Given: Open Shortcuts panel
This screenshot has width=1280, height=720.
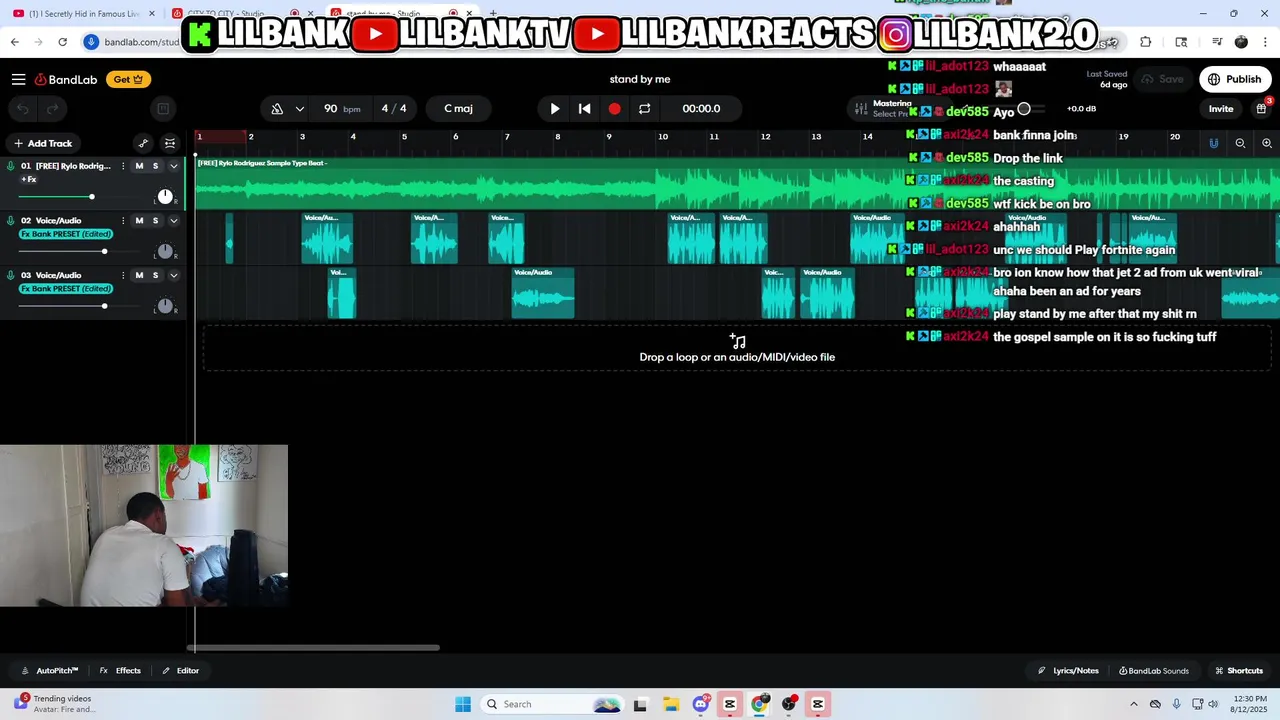Looking at the screenshot, I should [1239, 671].
